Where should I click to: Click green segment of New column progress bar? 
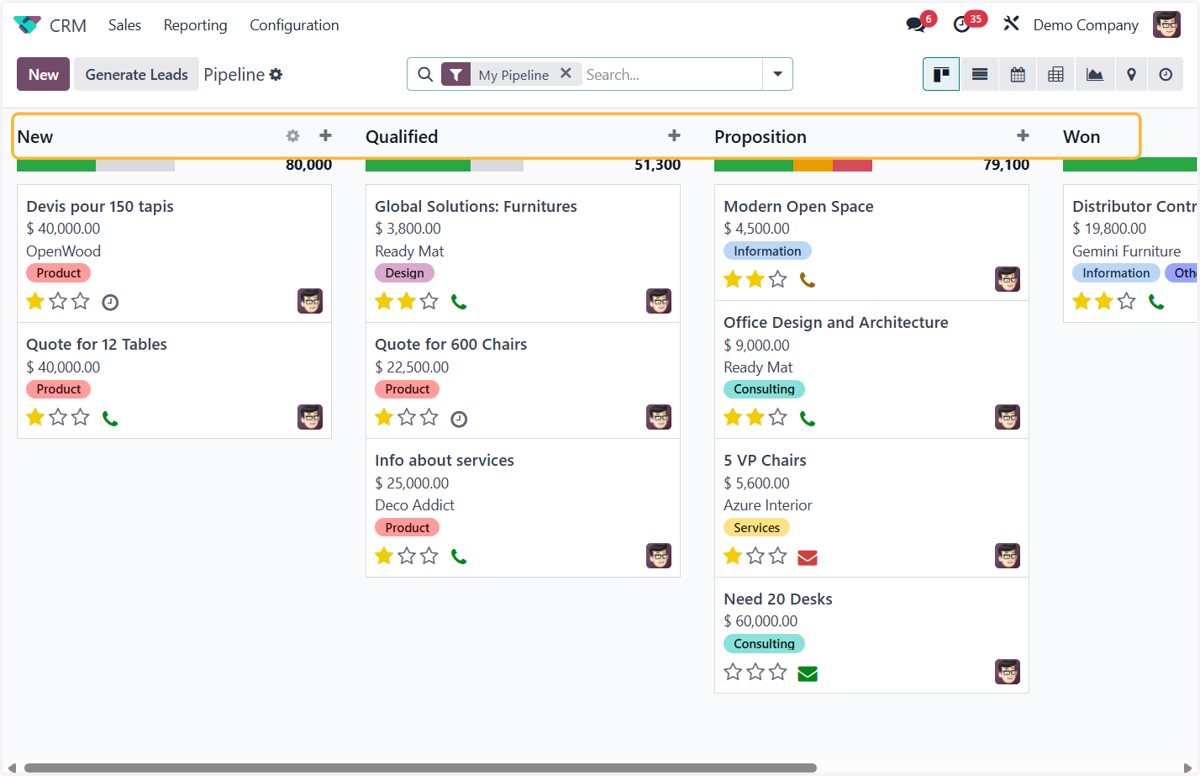tap(56, 165)
